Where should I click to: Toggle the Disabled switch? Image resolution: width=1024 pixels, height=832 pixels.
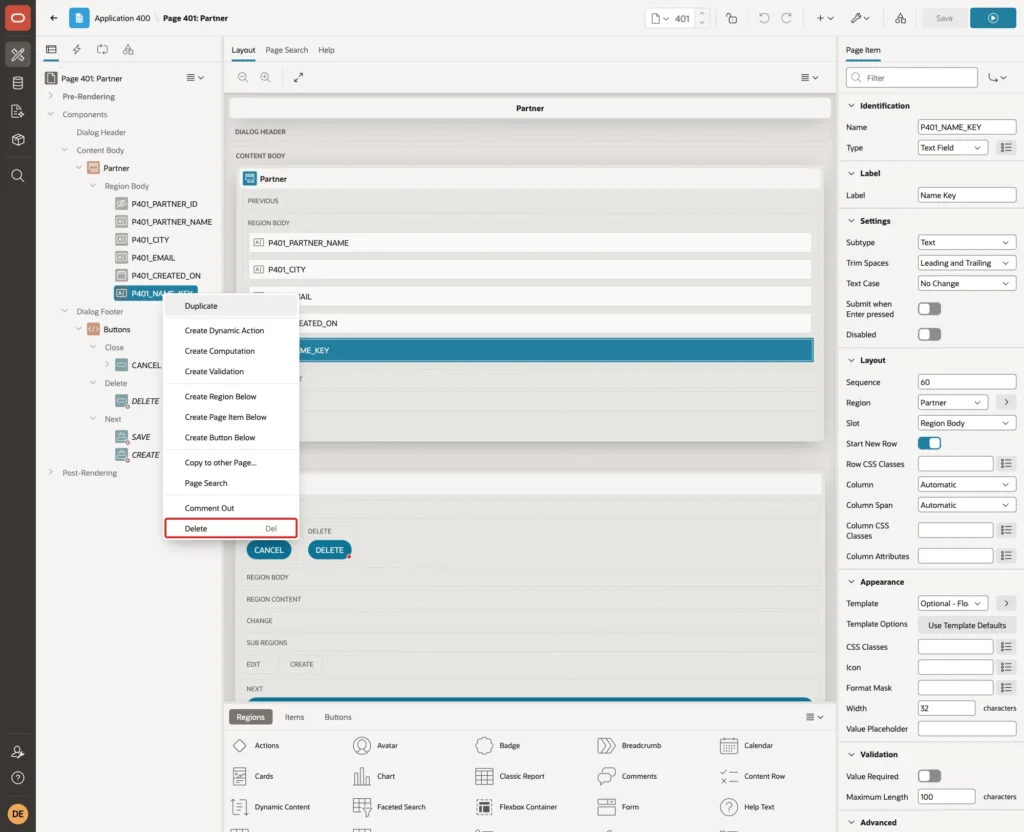pos(929,334)
